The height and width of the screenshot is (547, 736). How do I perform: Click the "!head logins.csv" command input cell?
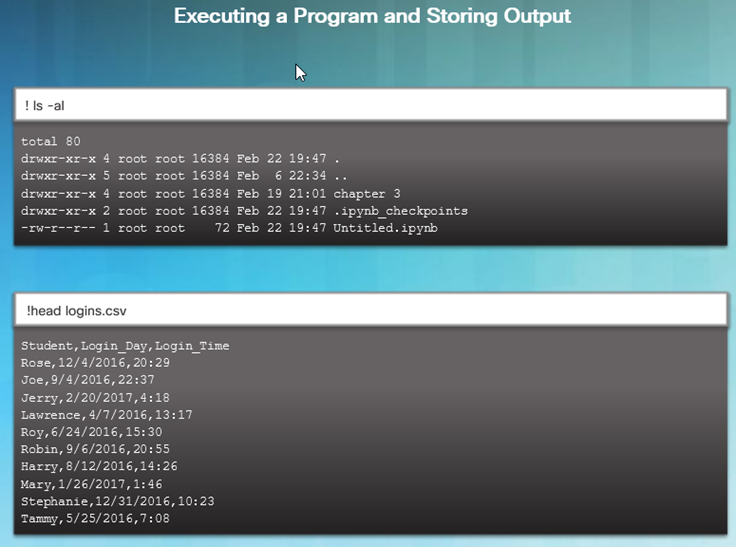pos(371,310)
